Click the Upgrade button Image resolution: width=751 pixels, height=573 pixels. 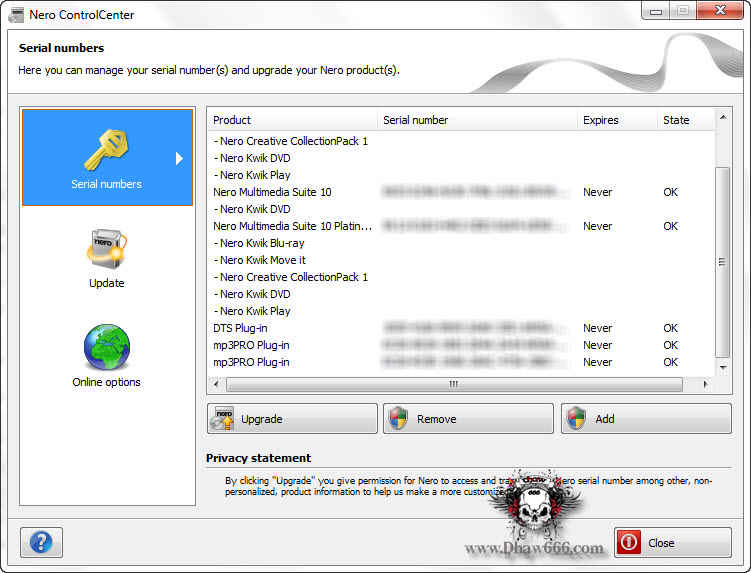292,419
